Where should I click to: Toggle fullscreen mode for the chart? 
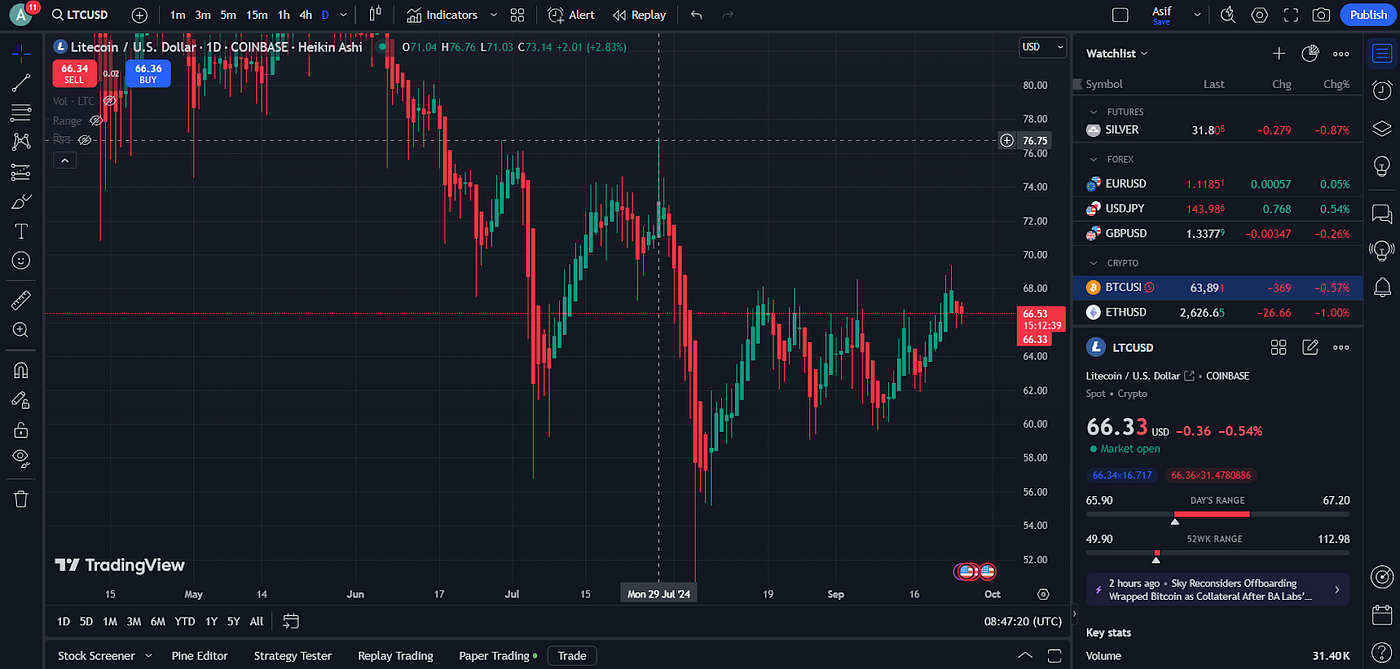[1290, 15]
